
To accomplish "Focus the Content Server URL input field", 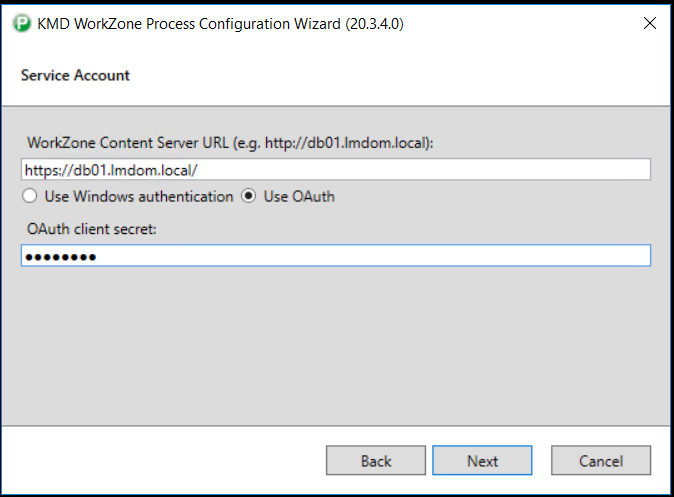I will coord(336,170).
